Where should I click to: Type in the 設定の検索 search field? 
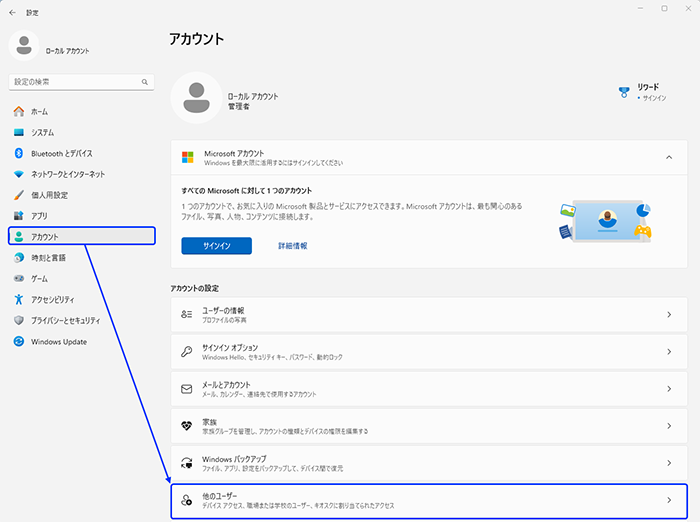tap(74, 81)
